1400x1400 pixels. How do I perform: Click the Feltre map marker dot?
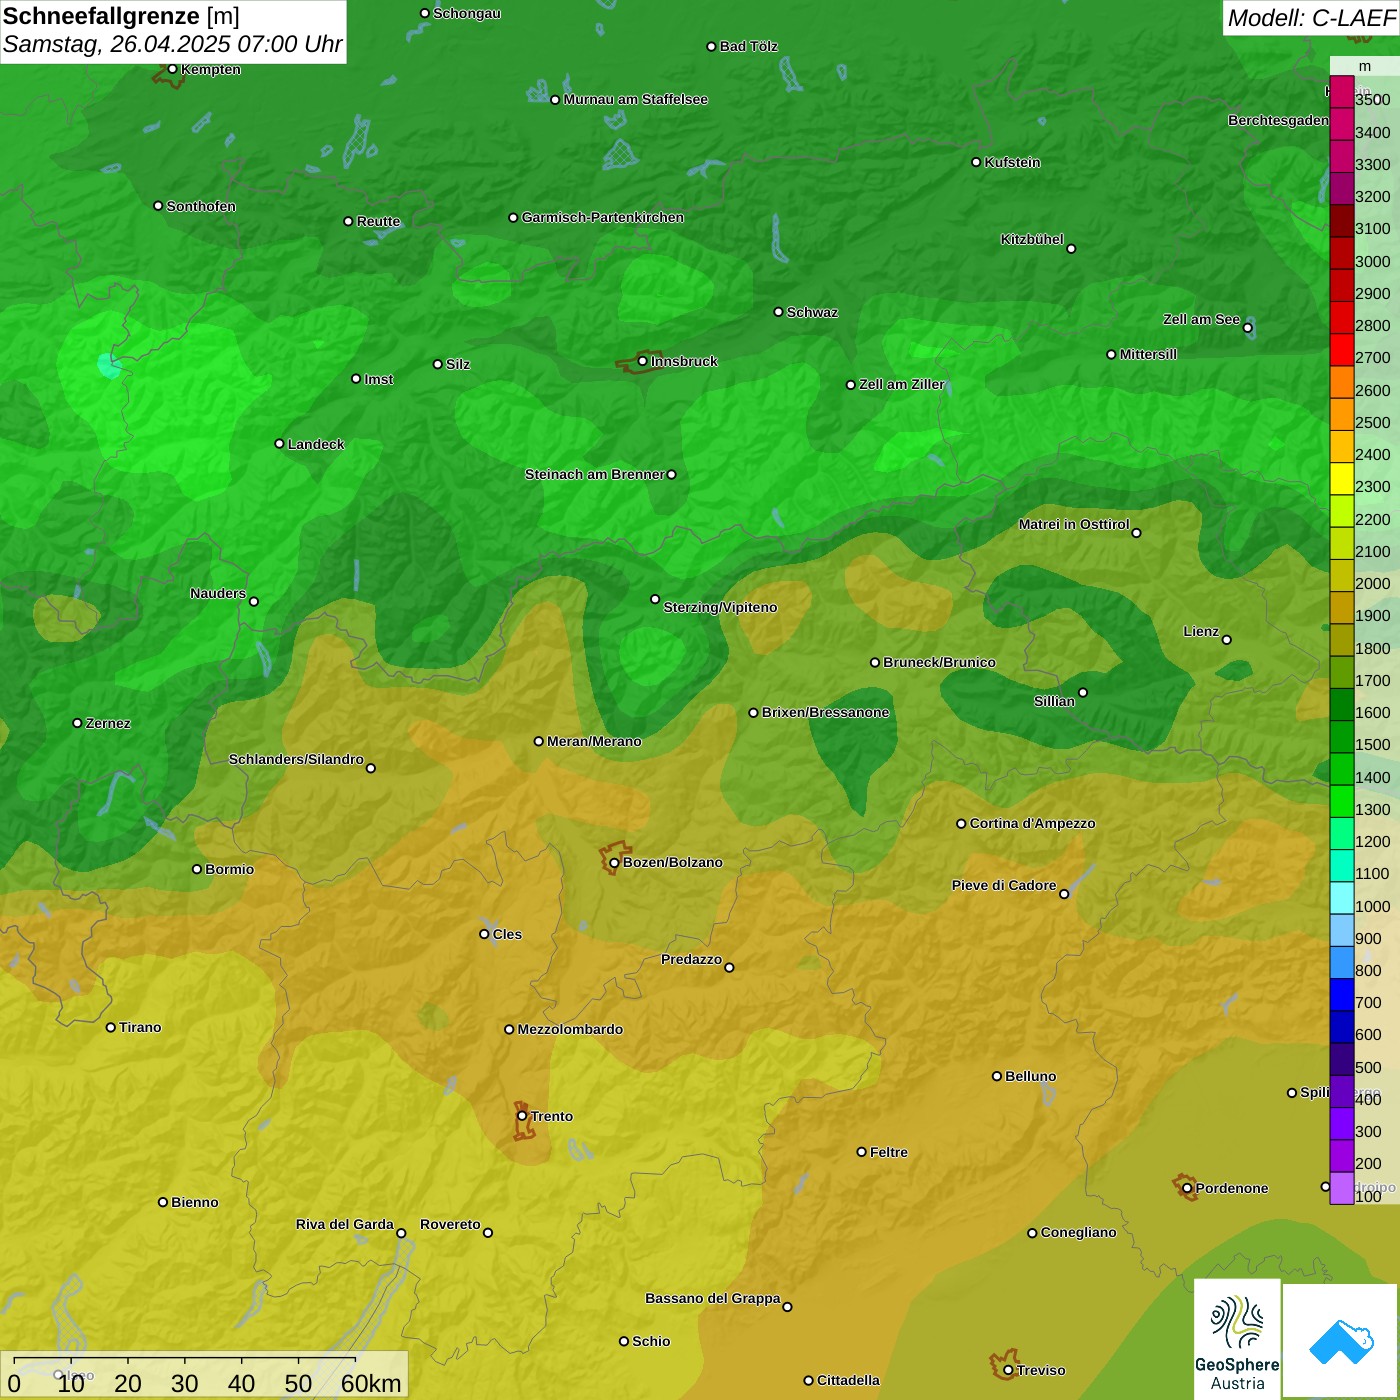861,1151
